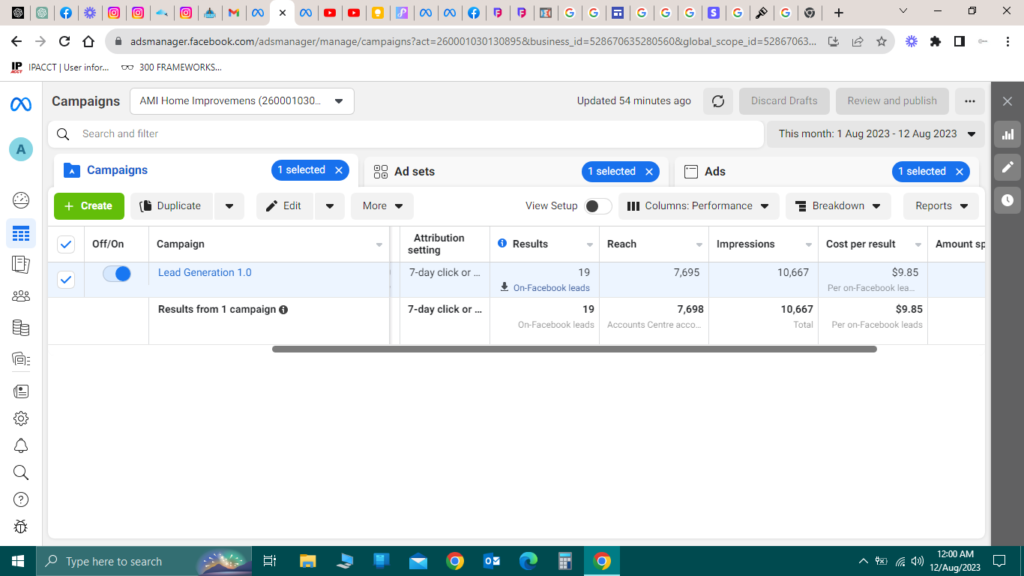Screen dimensions: 1024x576
Task: Switch to the Ad sets tab
Action: [x=415, y=171]
